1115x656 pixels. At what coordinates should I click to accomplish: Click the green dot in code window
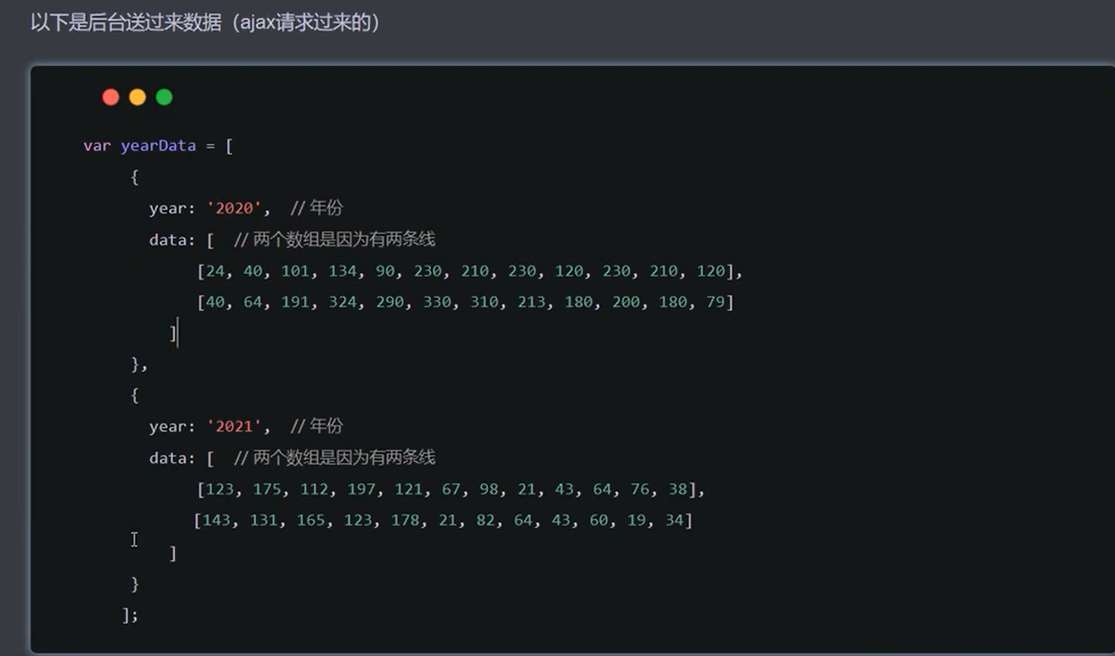[x=164, y=97]
